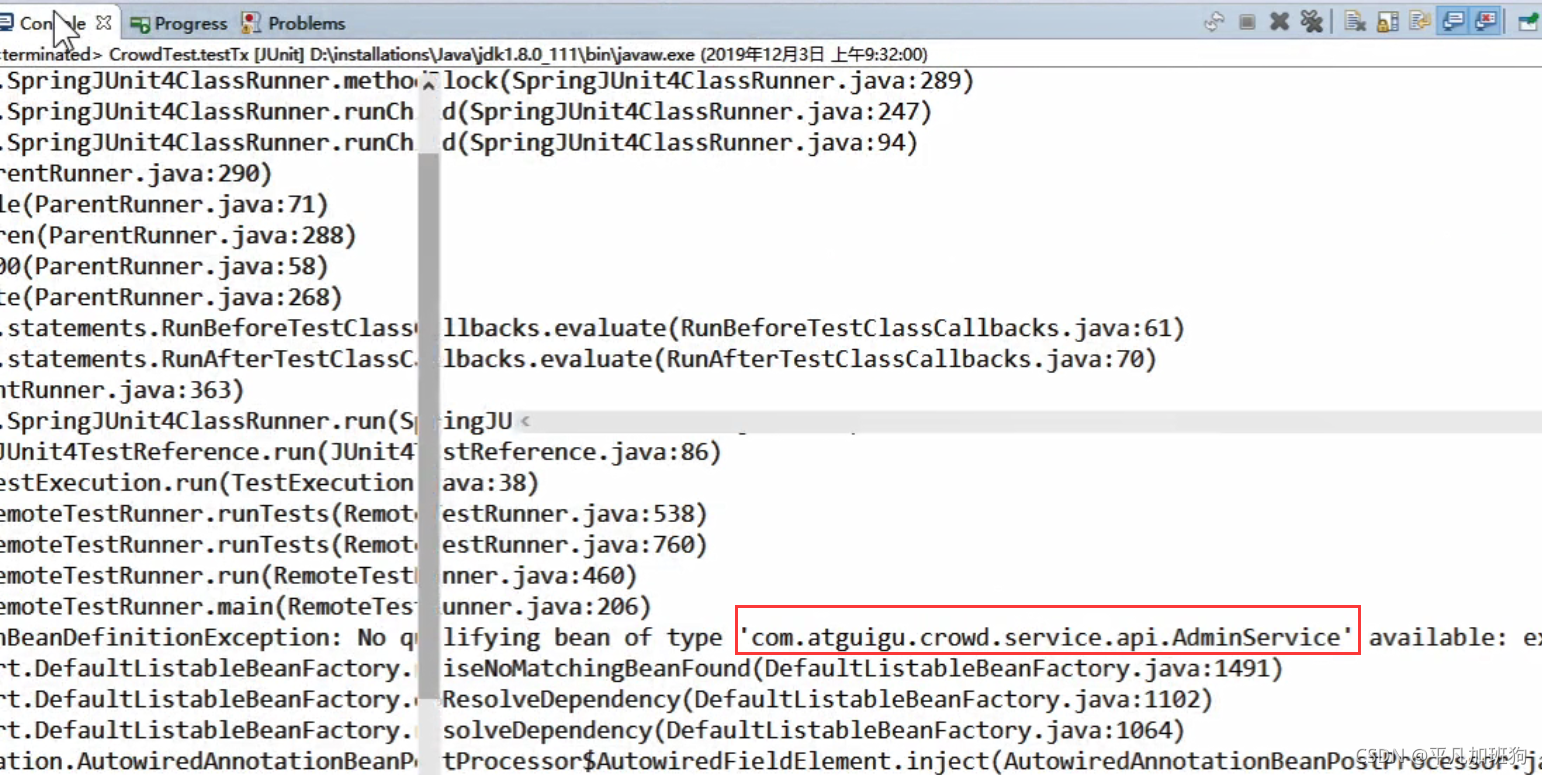Toggle Word Wrap in console
This screenshot has width=1542, height=775.
[1419, 21]
